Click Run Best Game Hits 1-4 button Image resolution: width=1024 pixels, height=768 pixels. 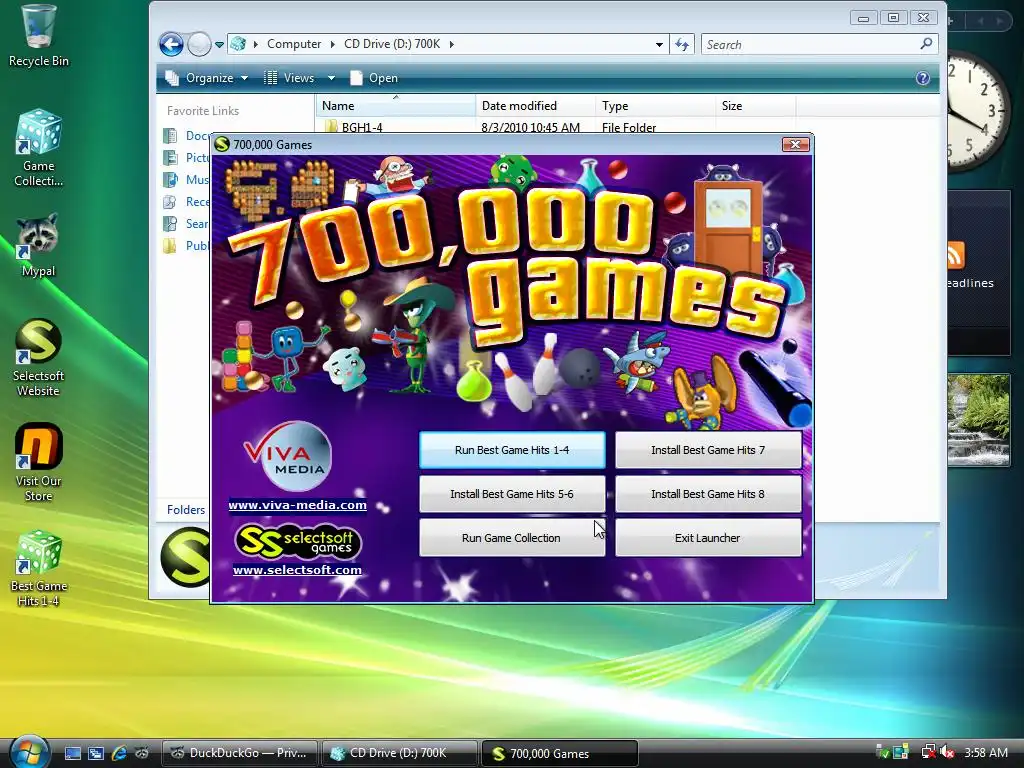[x=512, y=450]
